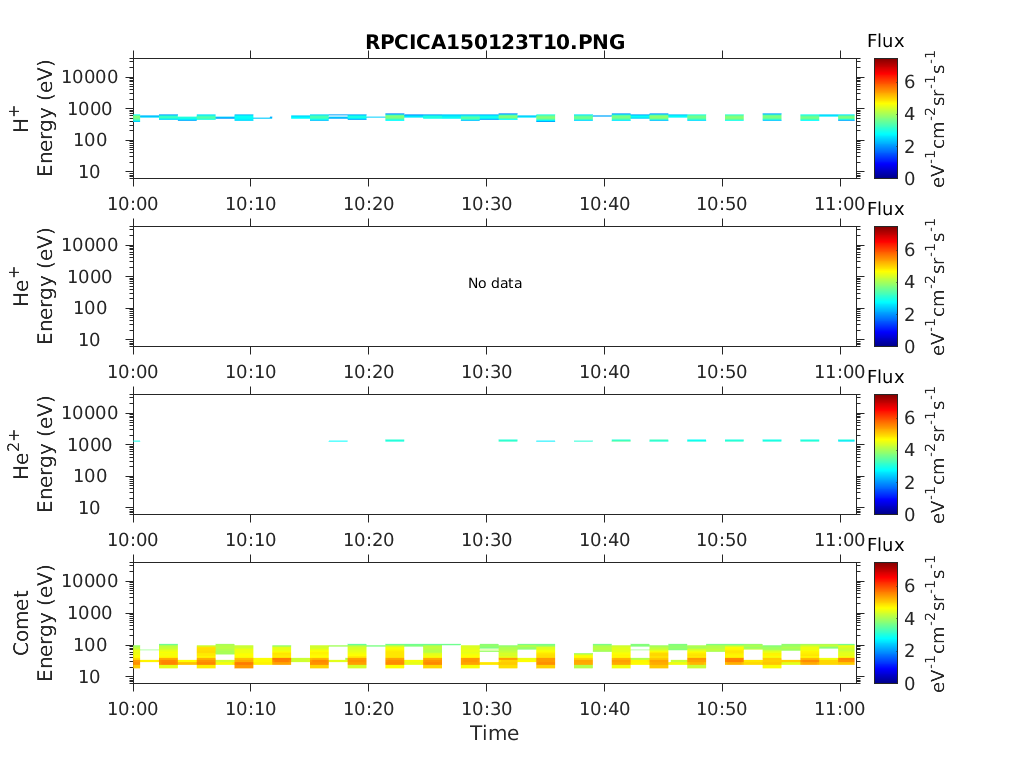Click 10:30 tick label below H+ panel

(x=487, y=204)
